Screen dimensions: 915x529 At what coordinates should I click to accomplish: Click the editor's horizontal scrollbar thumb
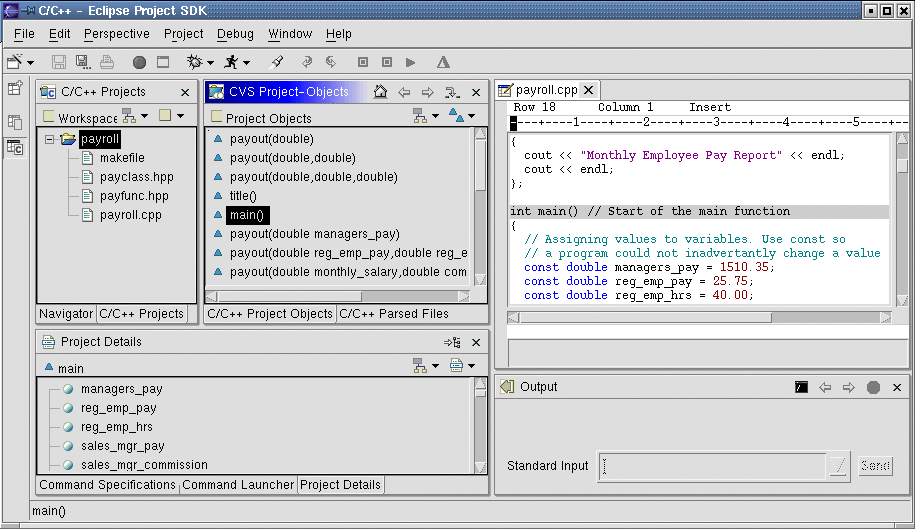click(648, 317)
